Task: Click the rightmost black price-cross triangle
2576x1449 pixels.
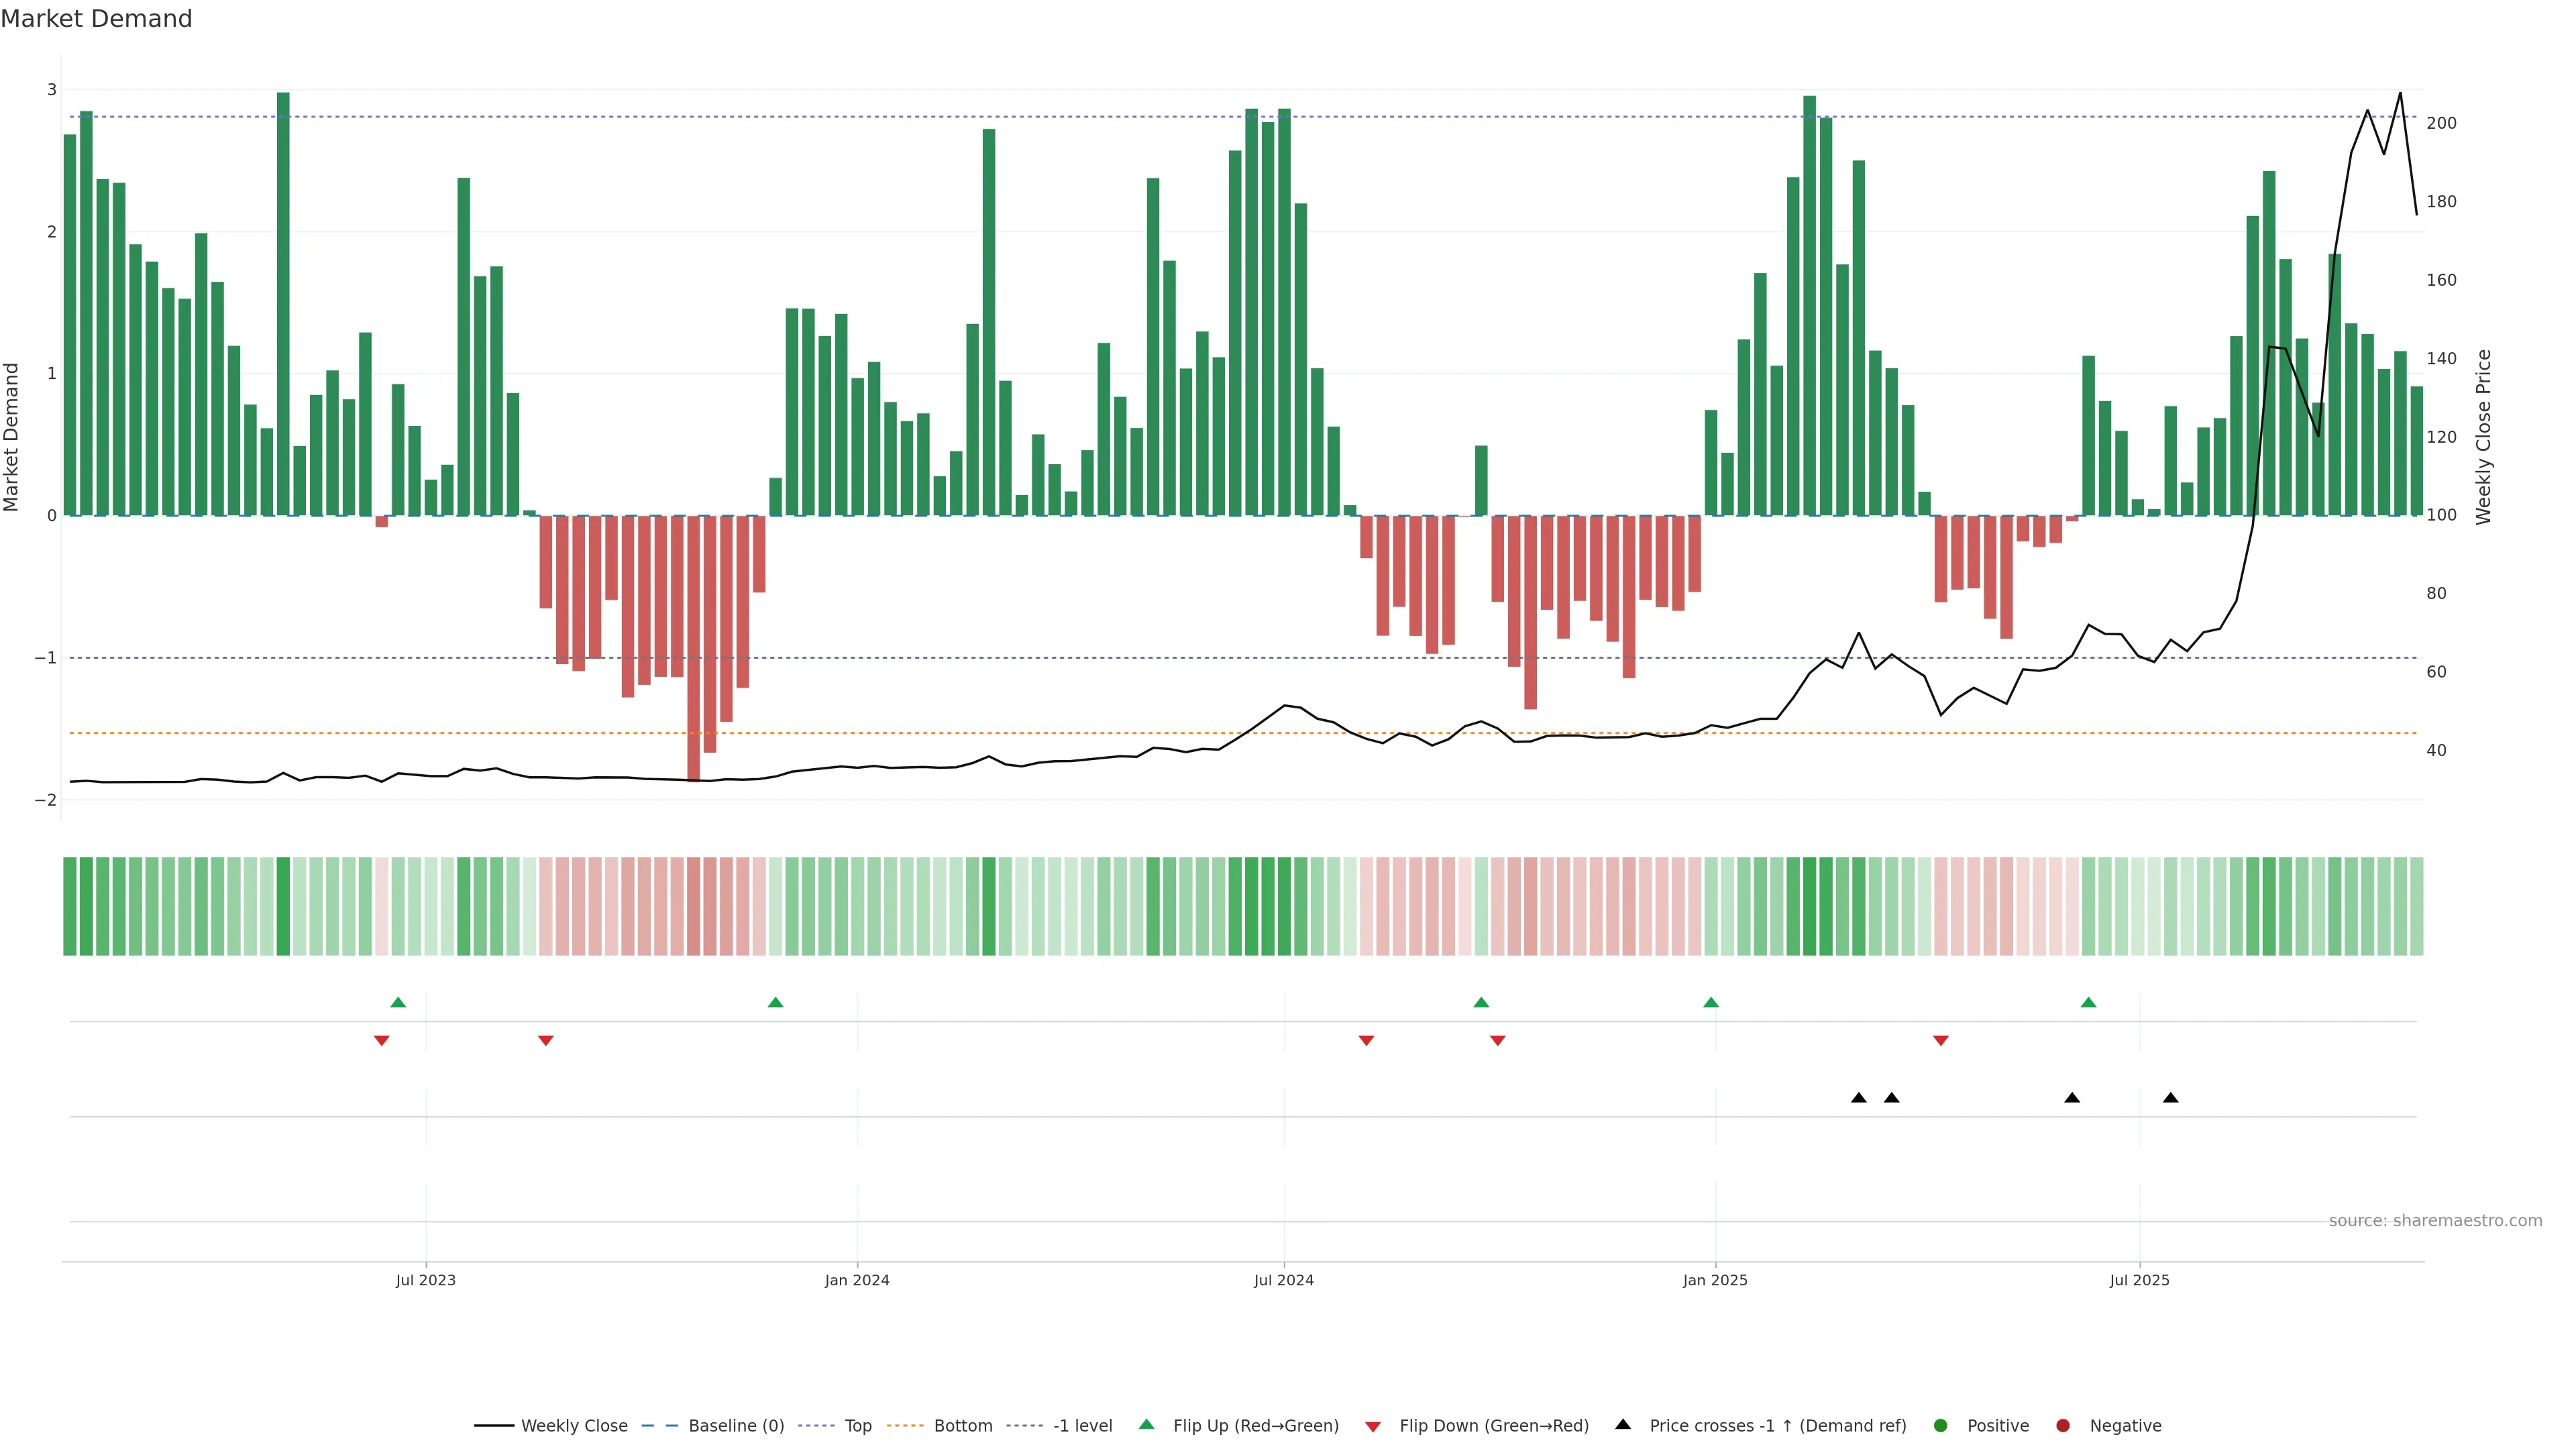Action: (x=2171, y=1098)
